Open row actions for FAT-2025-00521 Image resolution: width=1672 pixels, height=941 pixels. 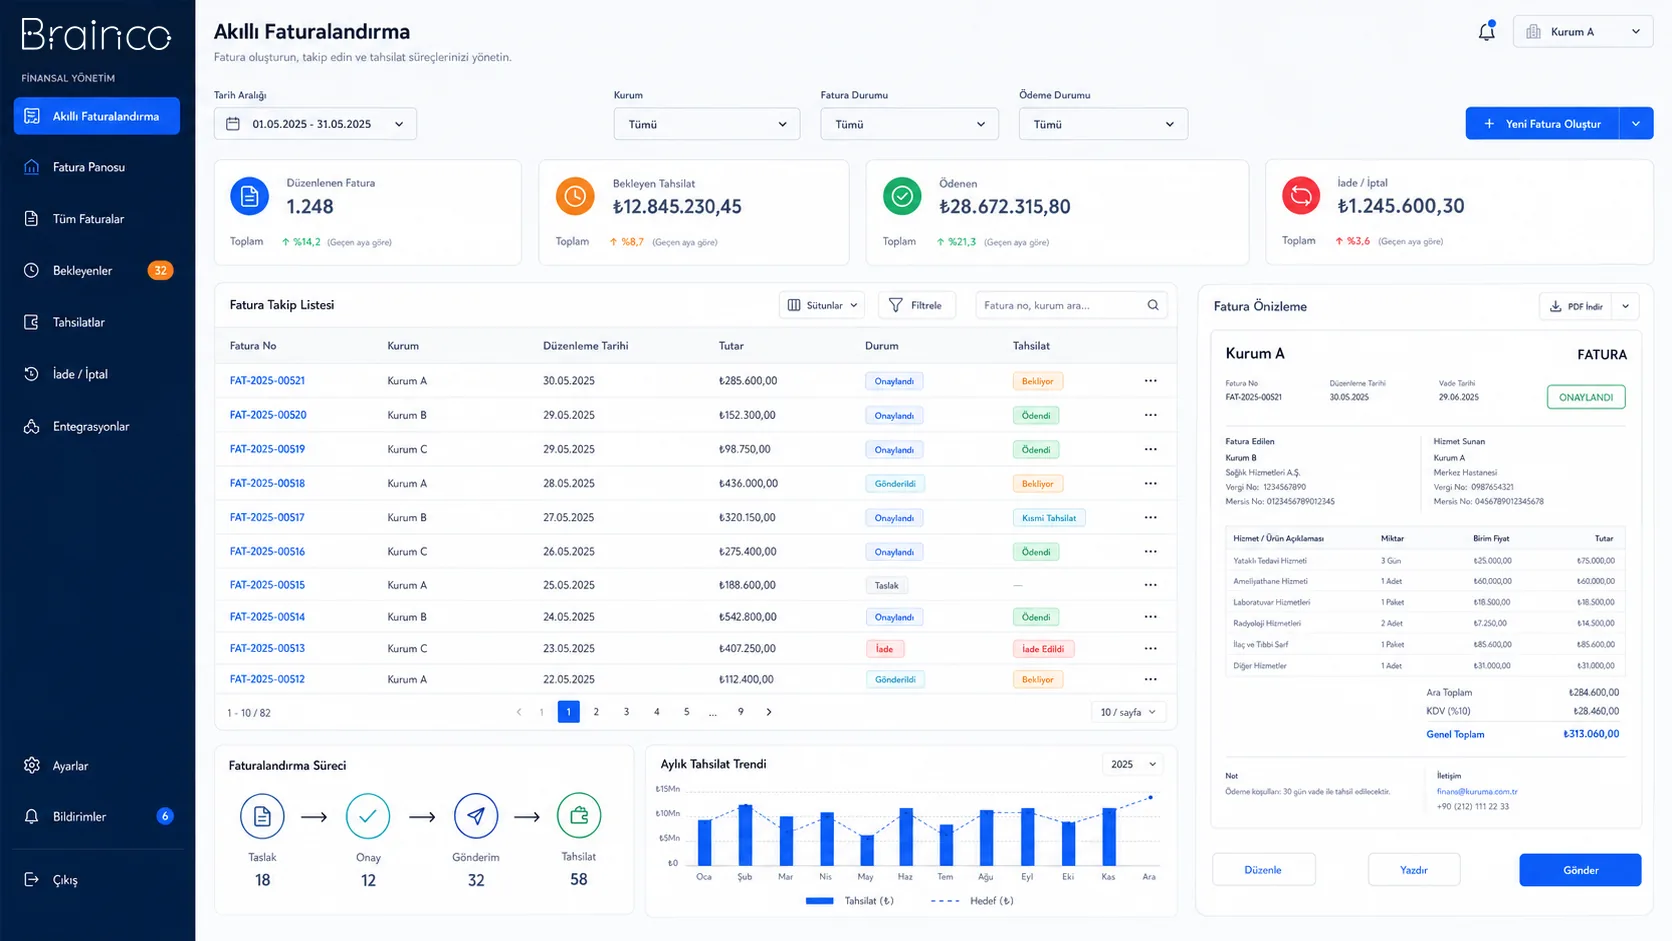[1151, 381]
